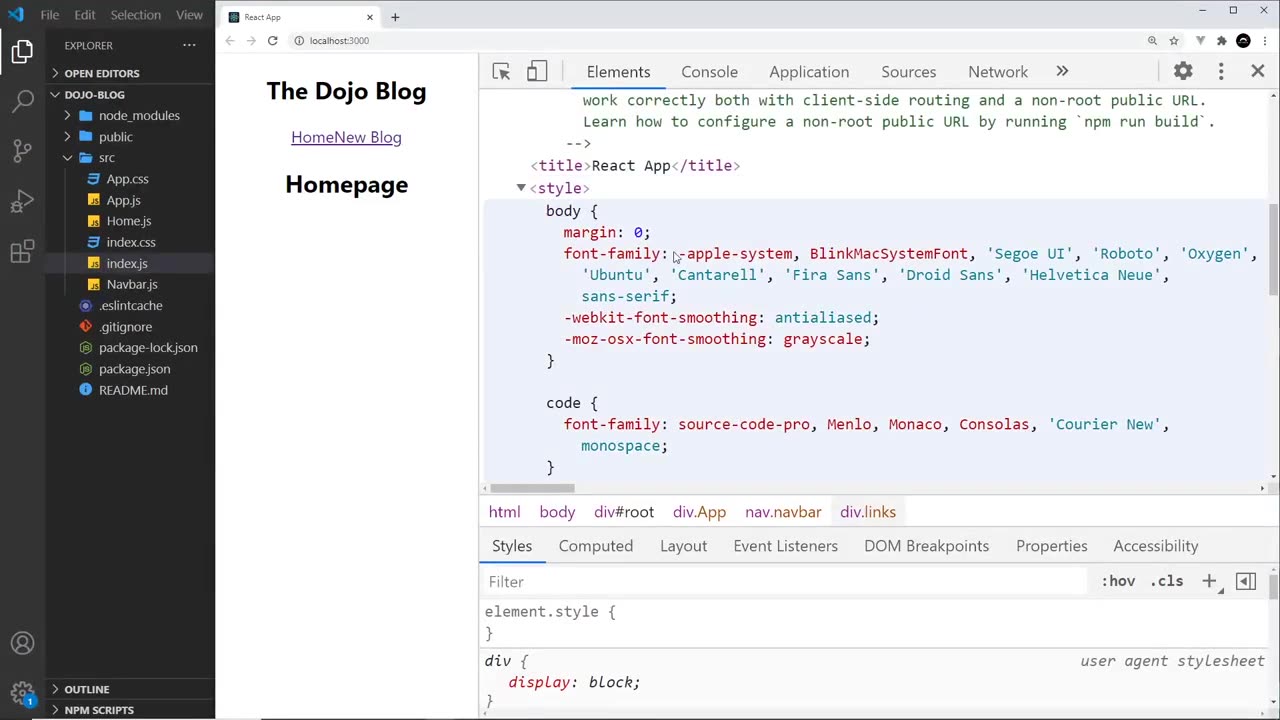Open the File menu in VS Code
Screen dimensions: 1280x720
tap(49, 15)
